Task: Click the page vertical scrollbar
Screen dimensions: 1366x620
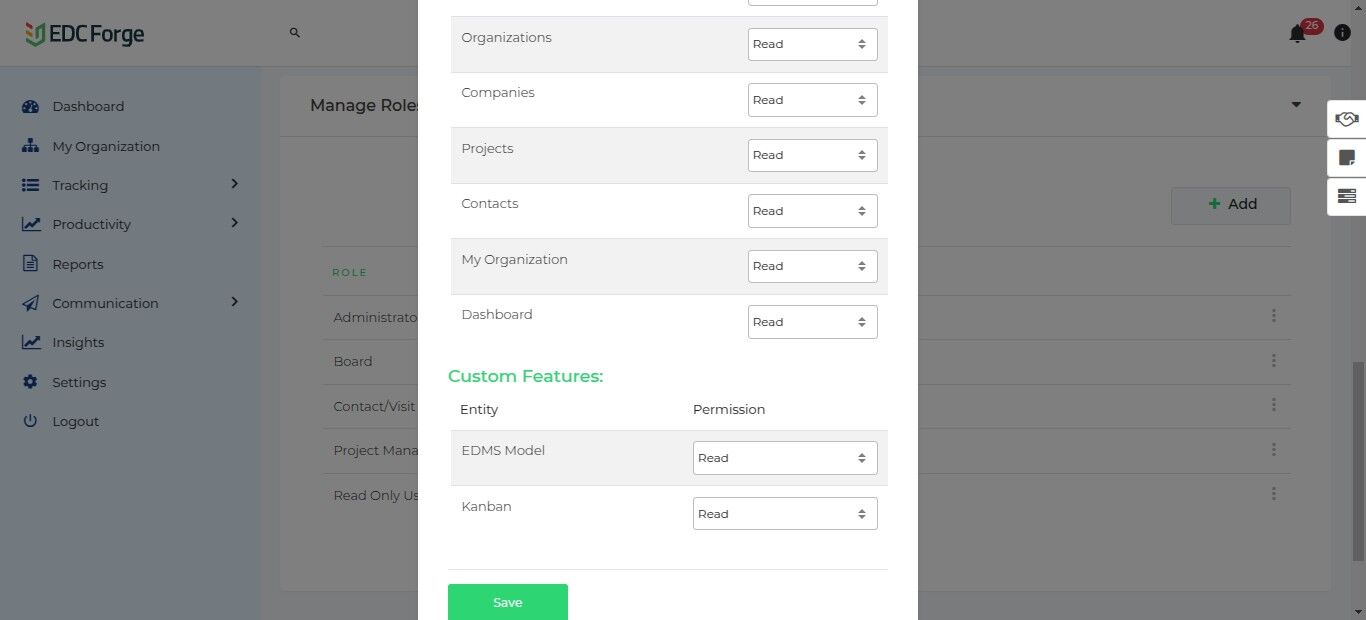Action: pos(1359,460)
